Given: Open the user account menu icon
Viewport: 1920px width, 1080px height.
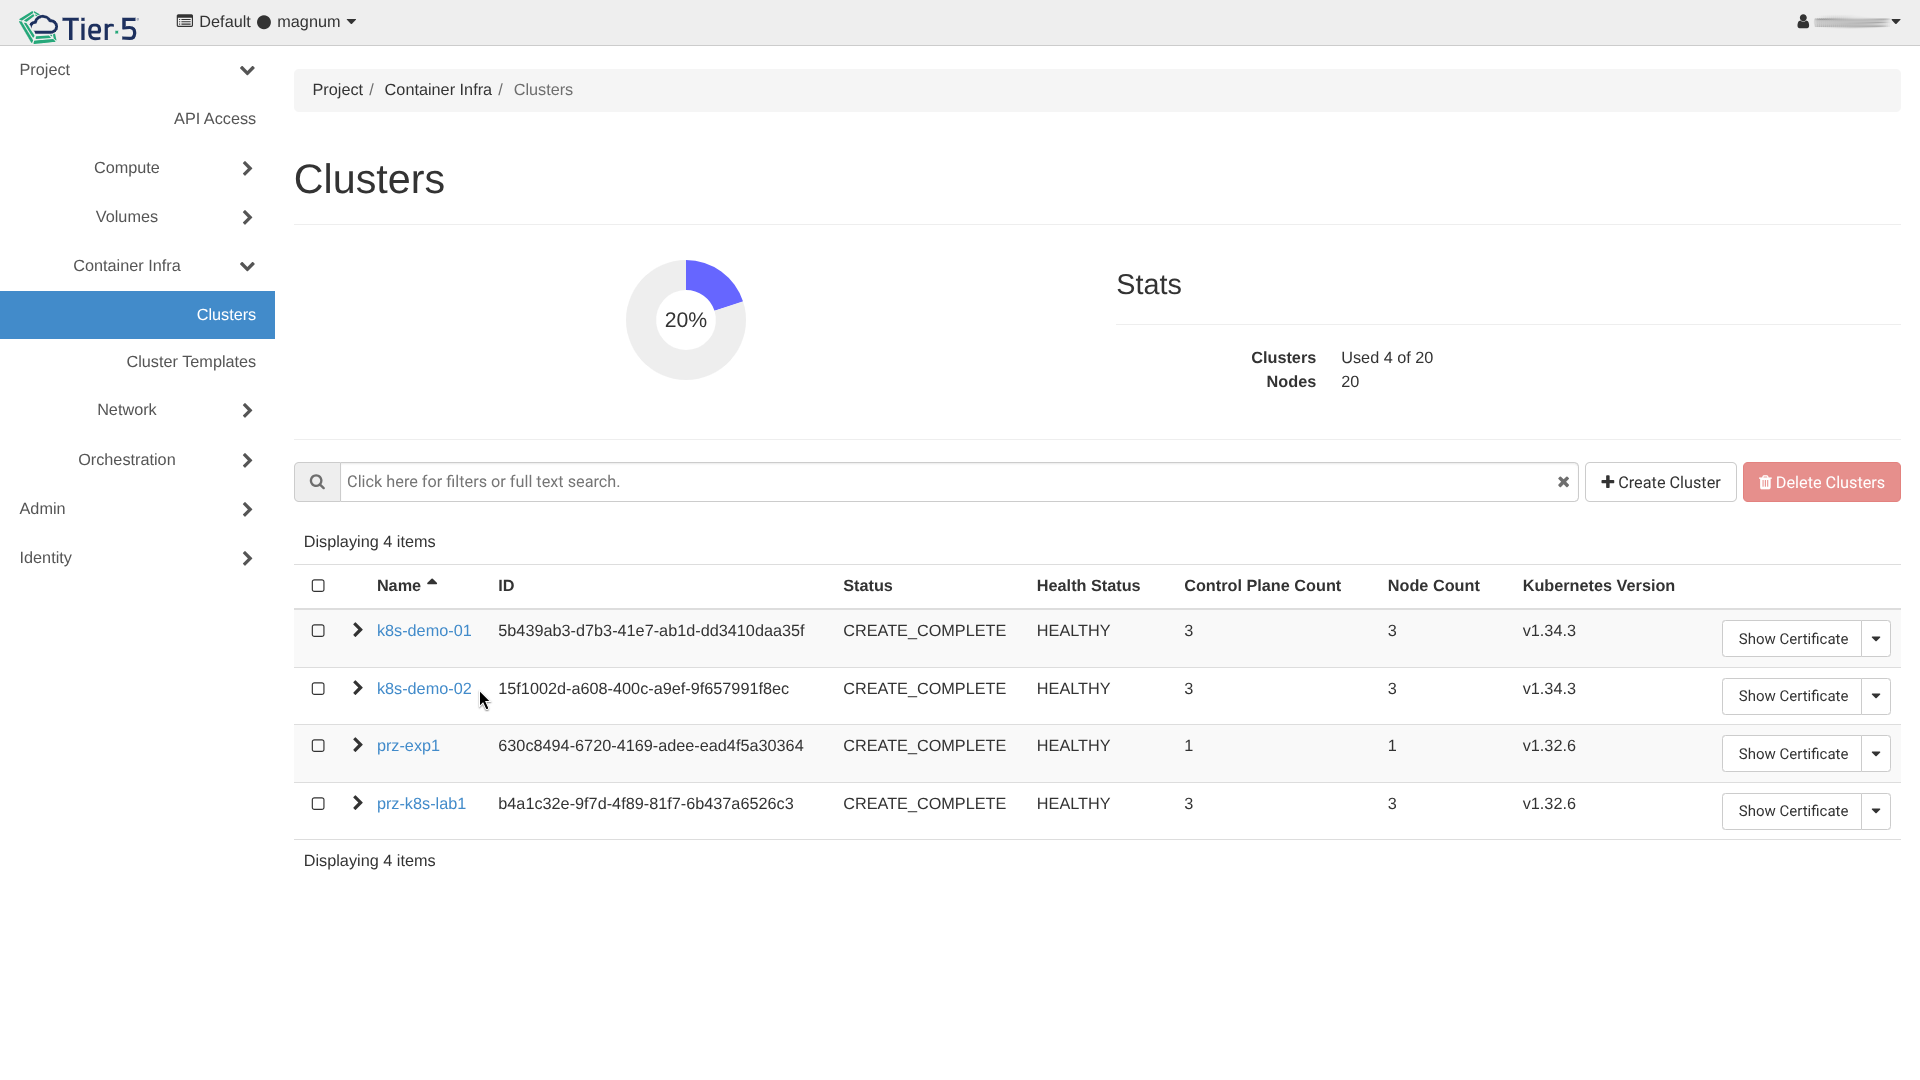Looking at the screenshot, I should [1803, 22].
